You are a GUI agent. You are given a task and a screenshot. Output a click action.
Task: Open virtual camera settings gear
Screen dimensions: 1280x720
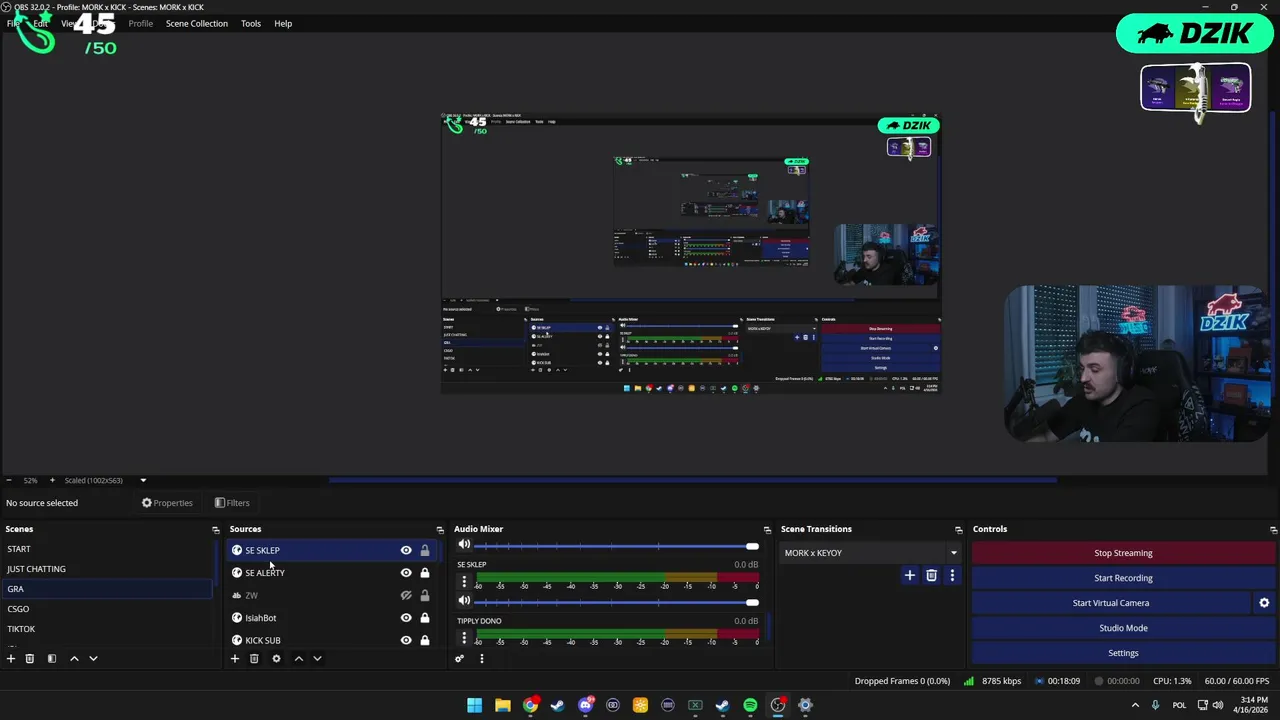tap(1264, 603)
